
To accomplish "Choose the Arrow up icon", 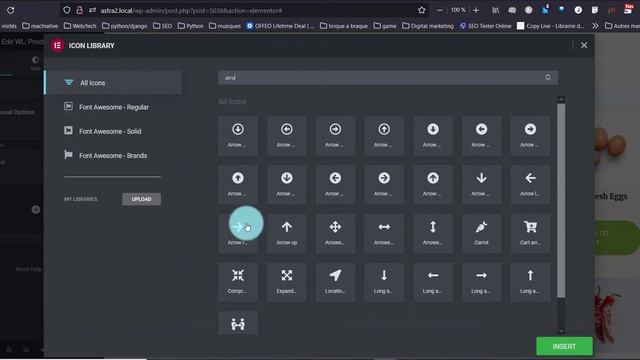I will (287, 233).
